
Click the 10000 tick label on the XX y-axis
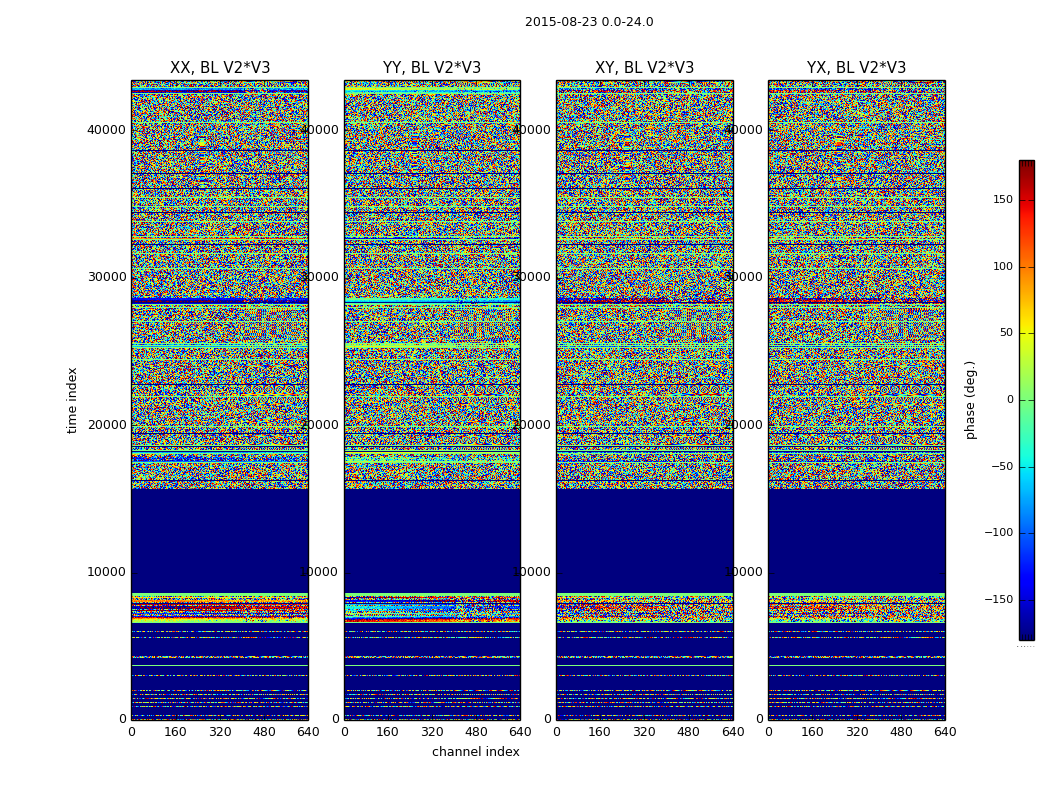click(x=106, y=572)
